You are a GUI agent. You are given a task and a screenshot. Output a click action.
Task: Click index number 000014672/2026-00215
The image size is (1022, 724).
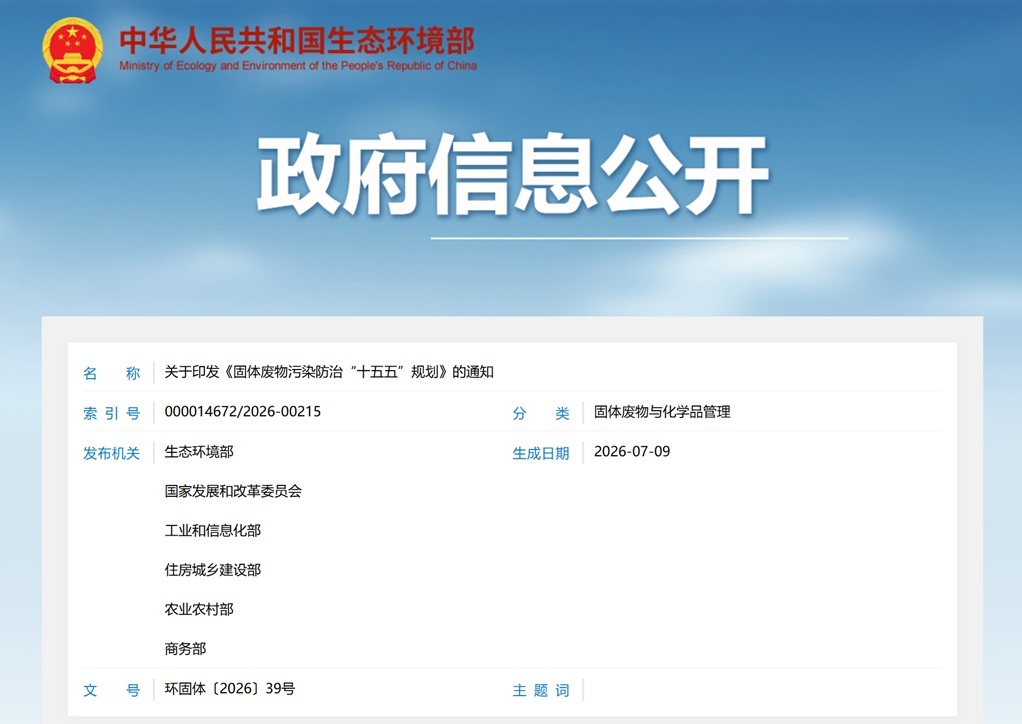click(x=242, y=412)
